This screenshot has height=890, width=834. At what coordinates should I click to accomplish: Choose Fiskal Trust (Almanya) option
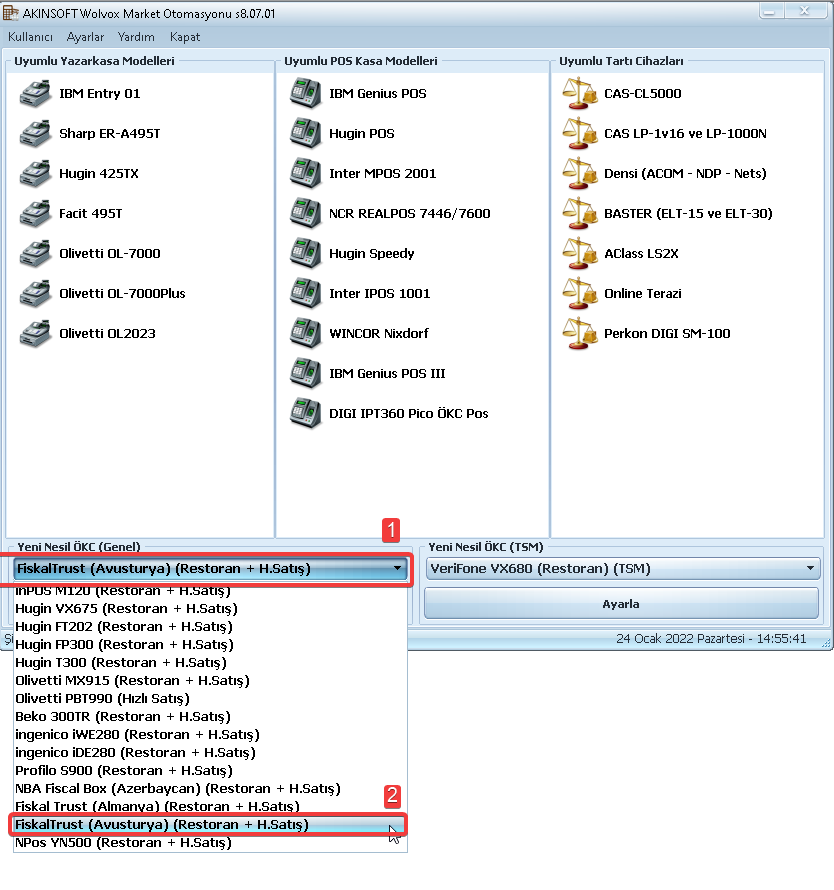tap(210, 807)
